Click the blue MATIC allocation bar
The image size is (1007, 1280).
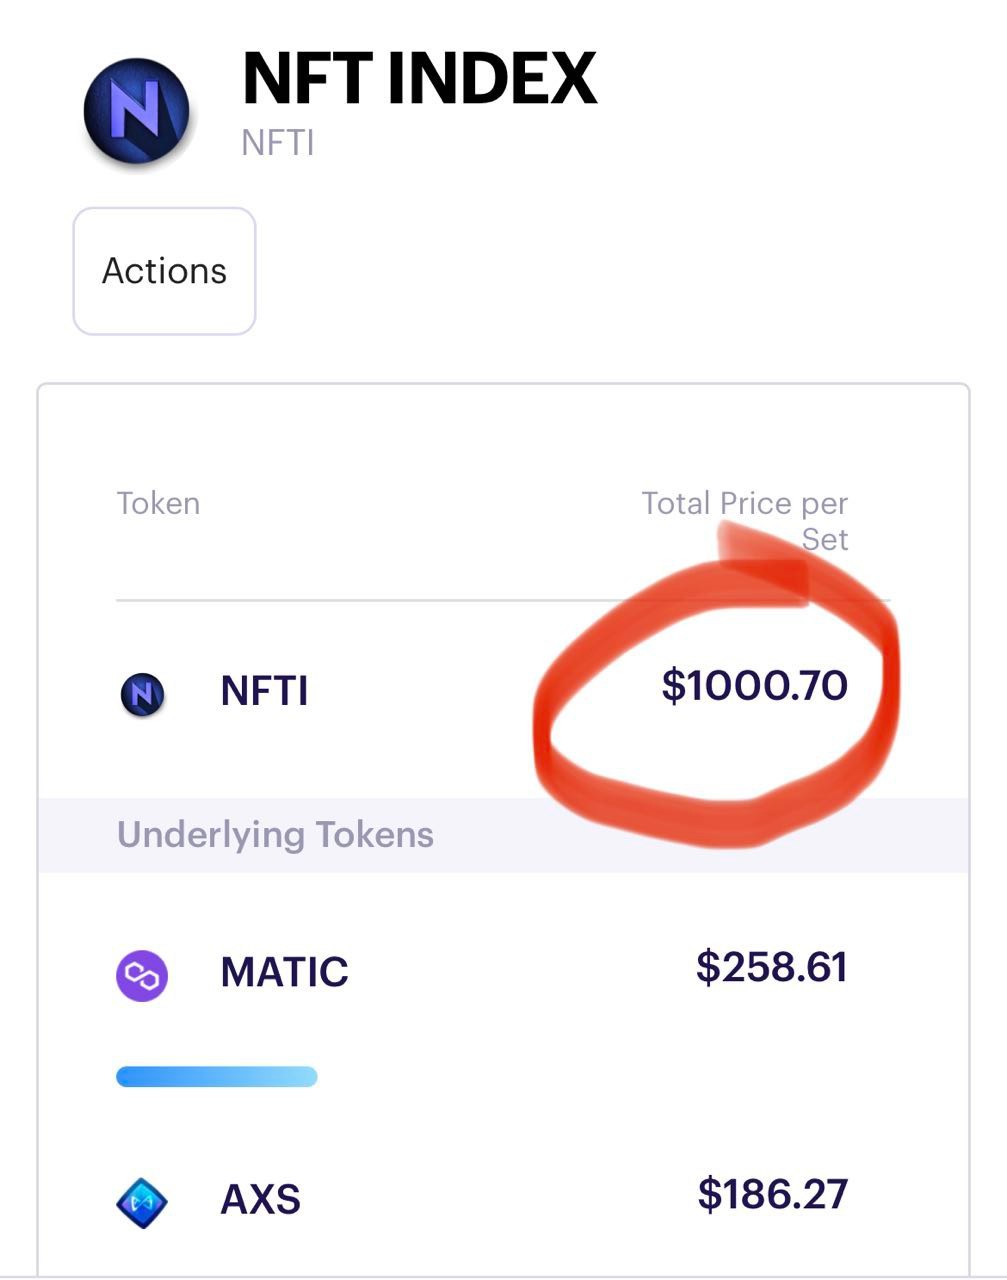(x=217, y=1077)
